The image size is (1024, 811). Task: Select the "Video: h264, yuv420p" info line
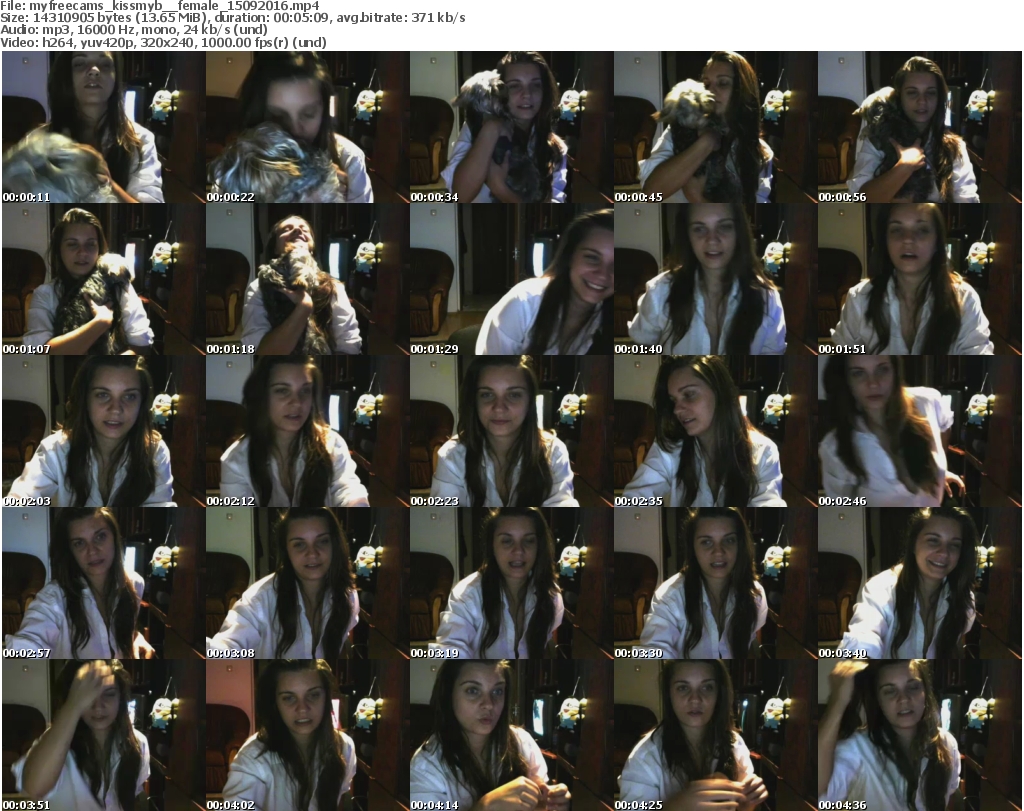[163, 42]
